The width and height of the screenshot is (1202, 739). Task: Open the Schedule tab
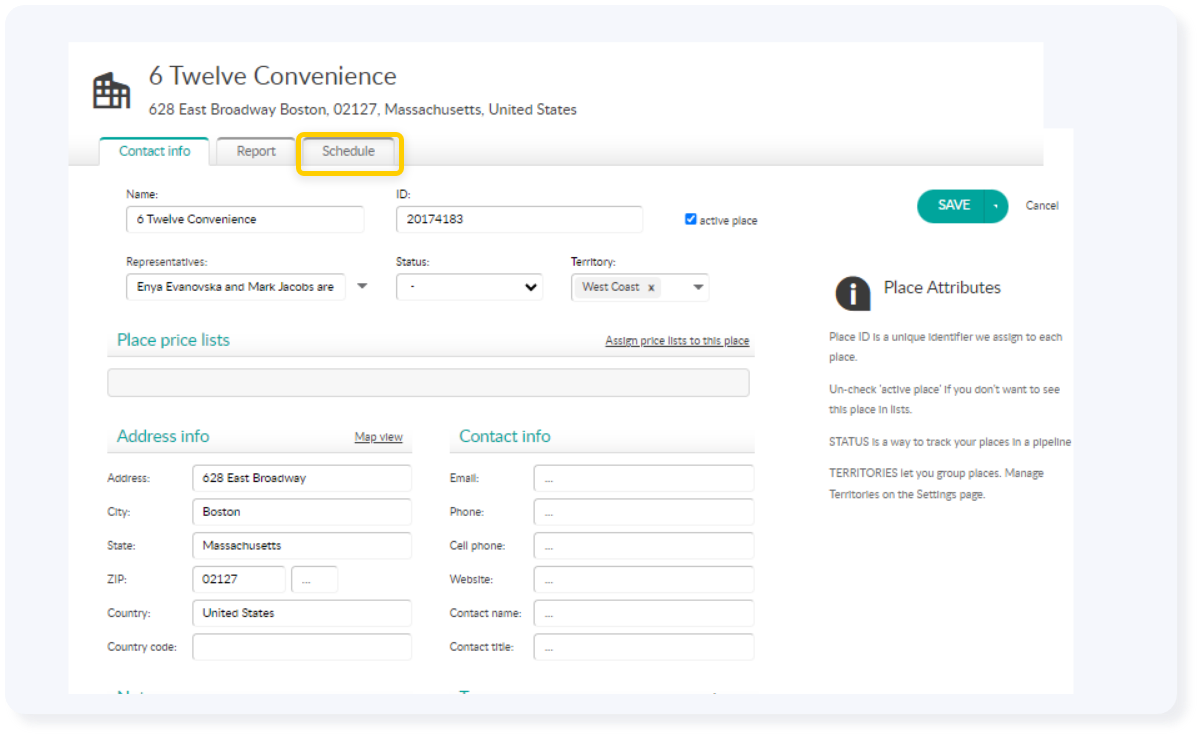[348, 152]
